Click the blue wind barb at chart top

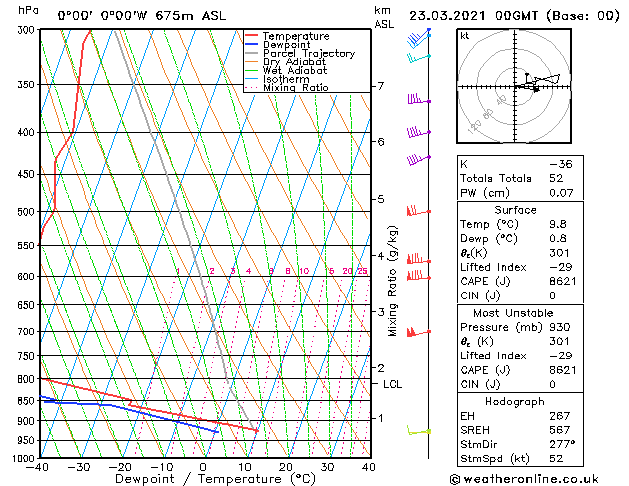click(419, 38)
